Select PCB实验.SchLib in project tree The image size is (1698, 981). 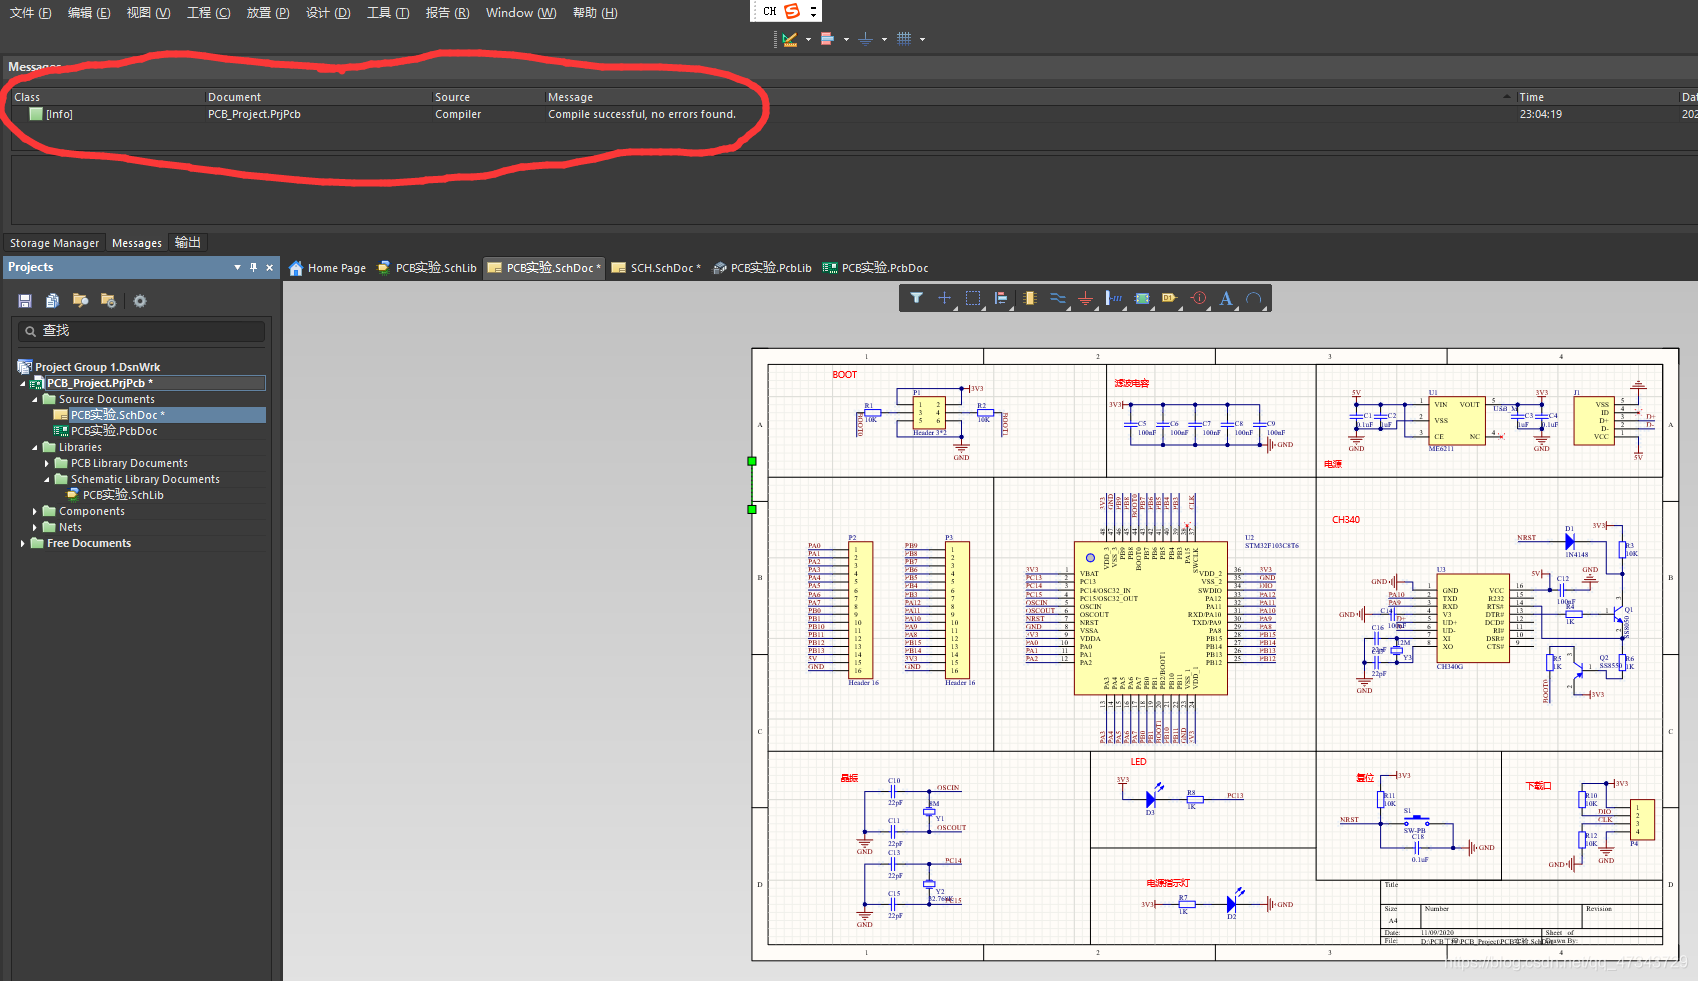pyautogui.click(x=123, y=495)
